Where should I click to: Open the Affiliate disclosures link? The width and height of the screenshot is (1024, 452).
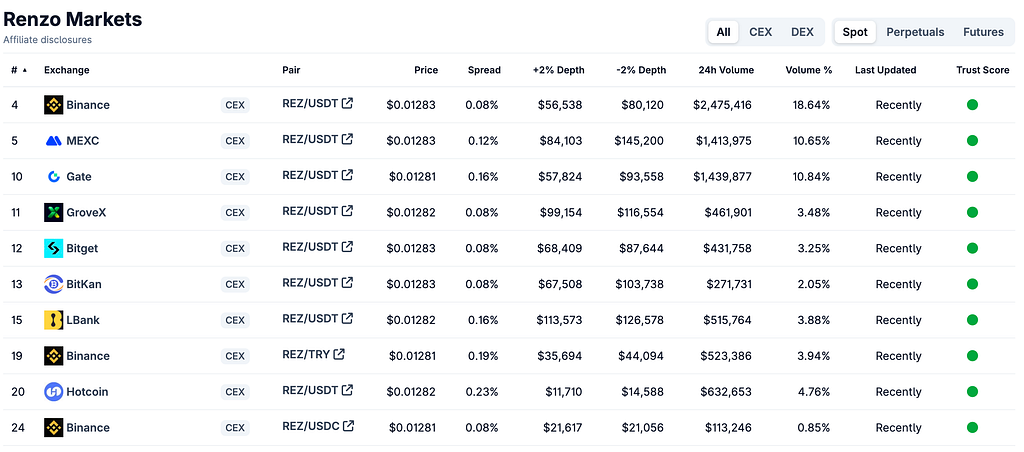point(48,40)
